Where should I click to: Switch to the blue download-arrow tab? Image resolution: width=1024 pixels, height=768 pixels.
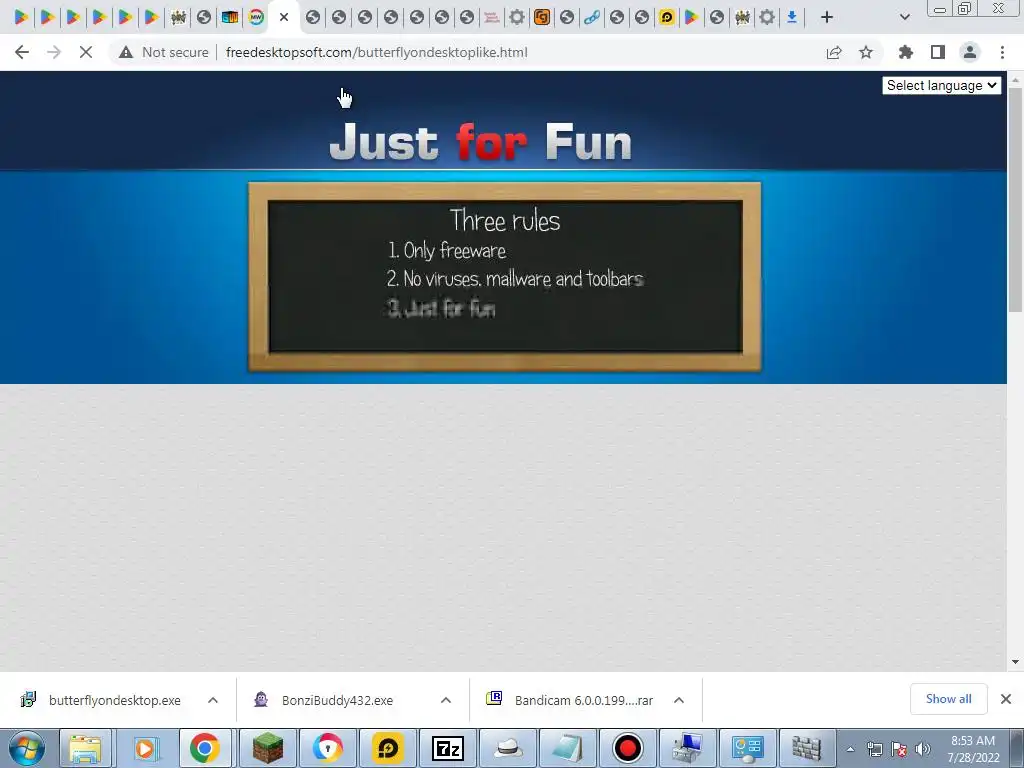792,18
